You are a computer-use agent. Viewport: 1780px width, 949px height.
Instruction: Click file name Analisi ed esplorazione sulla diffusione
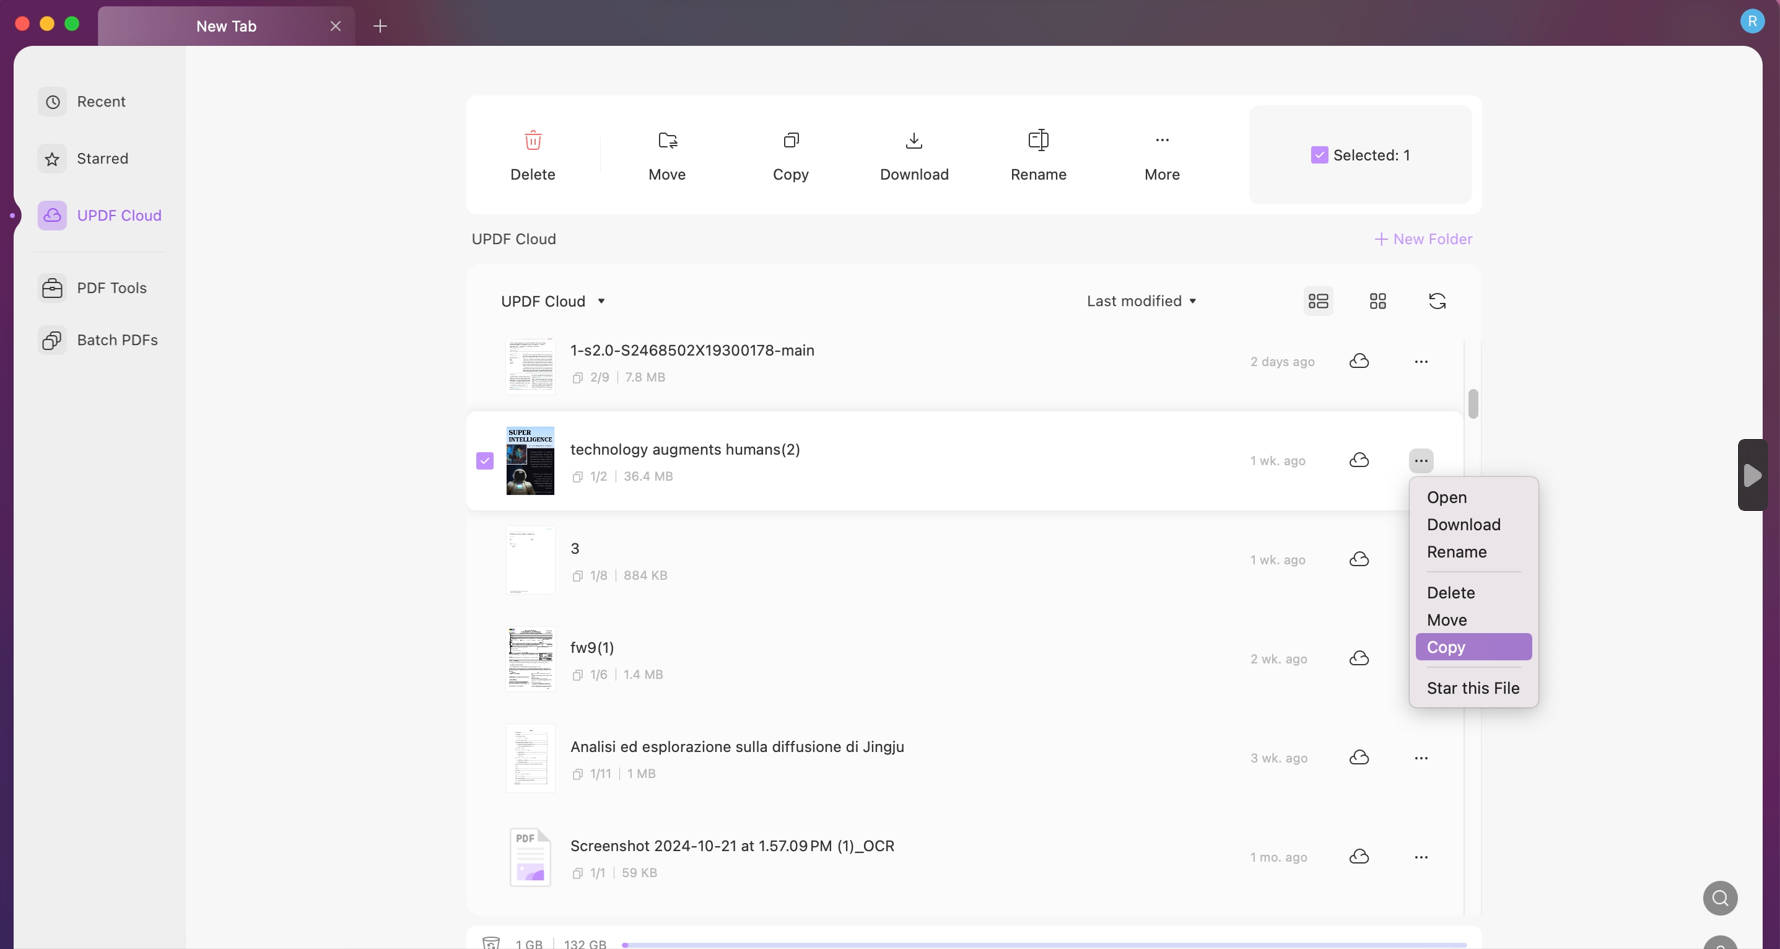(737, 747)
